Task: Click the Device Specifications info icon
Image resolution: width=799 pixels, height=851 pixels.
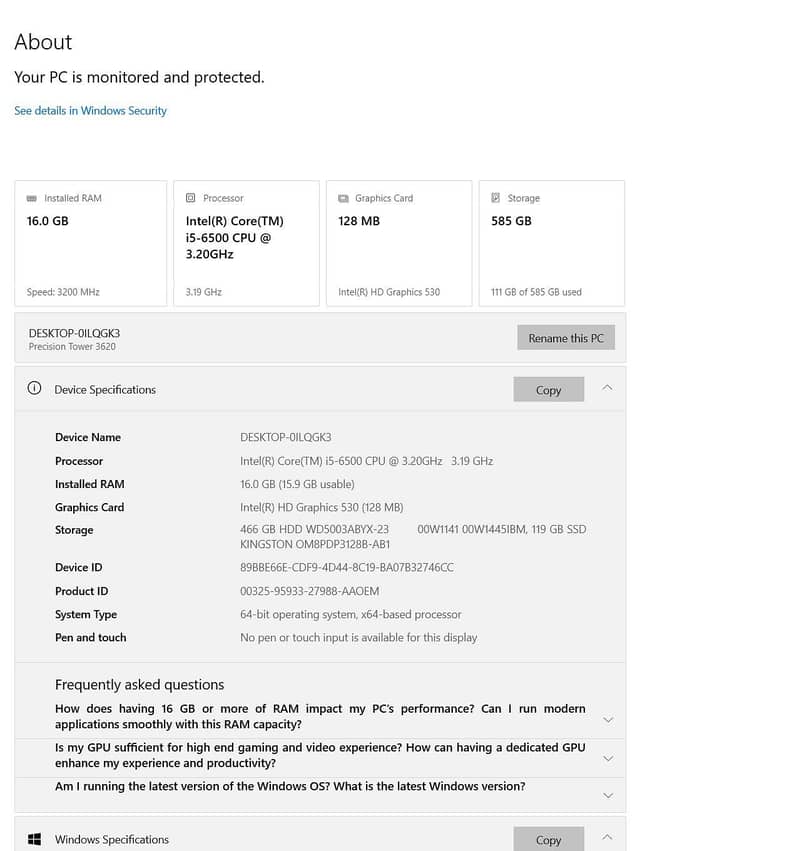Action: click(x=34, y=388)
